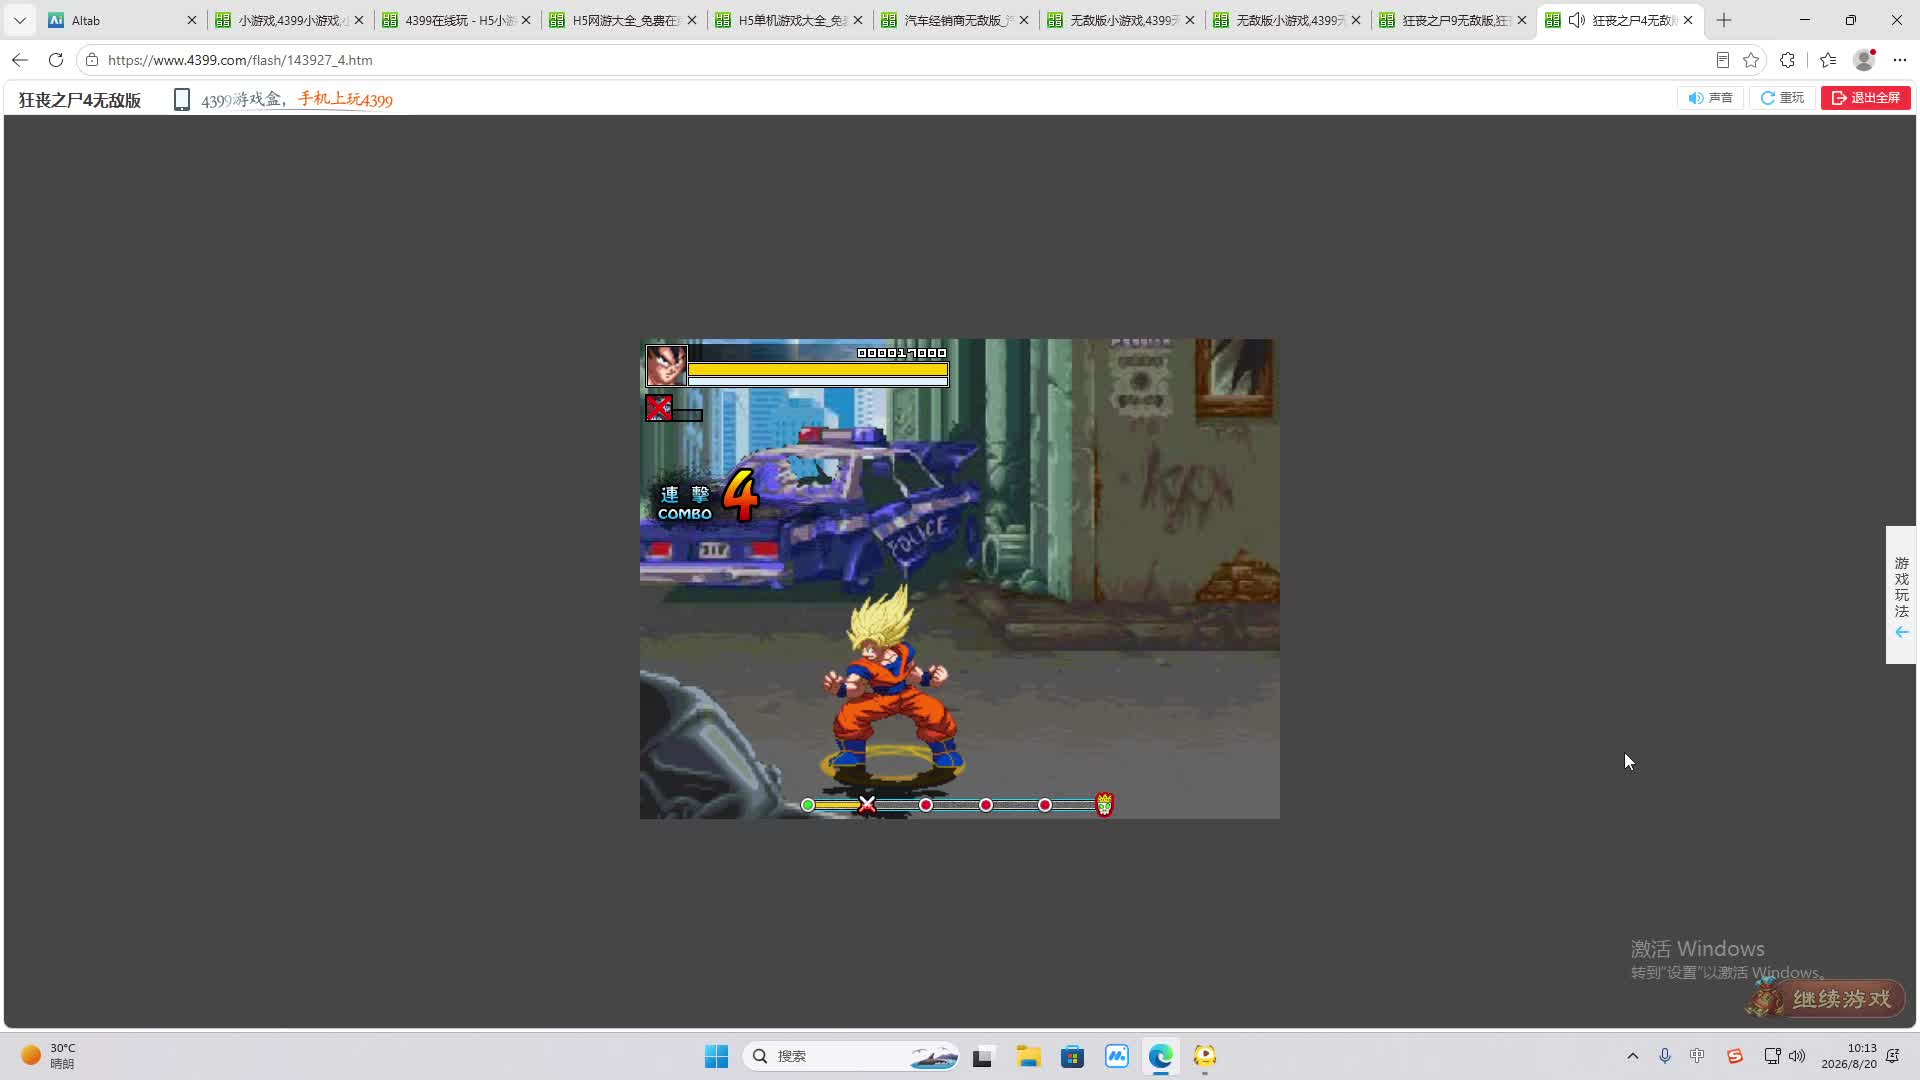Open network settings tray icon
This screenshot has height=1080, width=1920.
pyautogui.click(x=1772, y=1056)
